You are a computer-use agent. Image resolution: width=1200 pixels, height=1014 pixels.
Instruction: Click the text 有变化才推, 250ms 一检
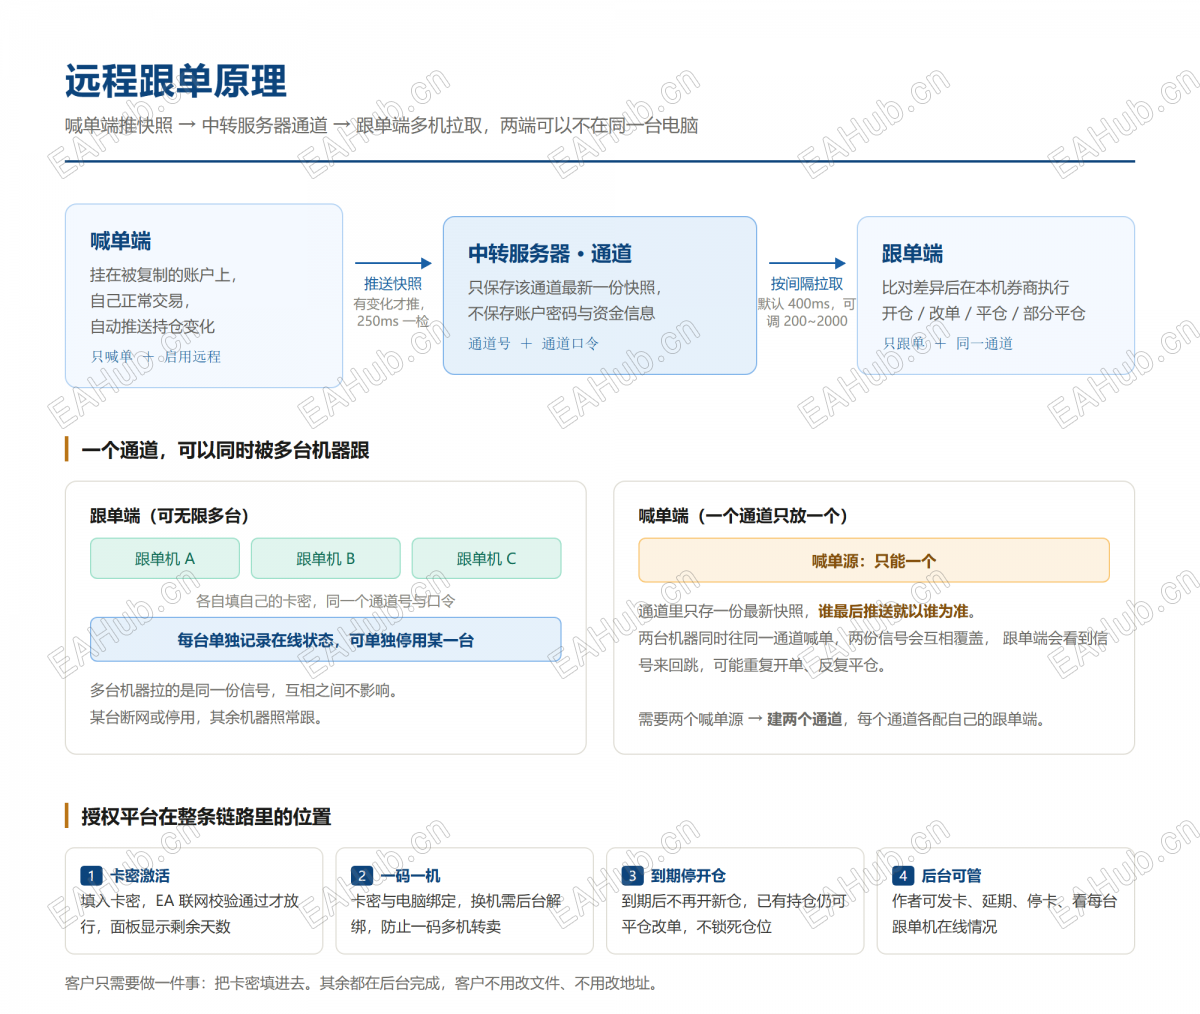pos(393,312)
